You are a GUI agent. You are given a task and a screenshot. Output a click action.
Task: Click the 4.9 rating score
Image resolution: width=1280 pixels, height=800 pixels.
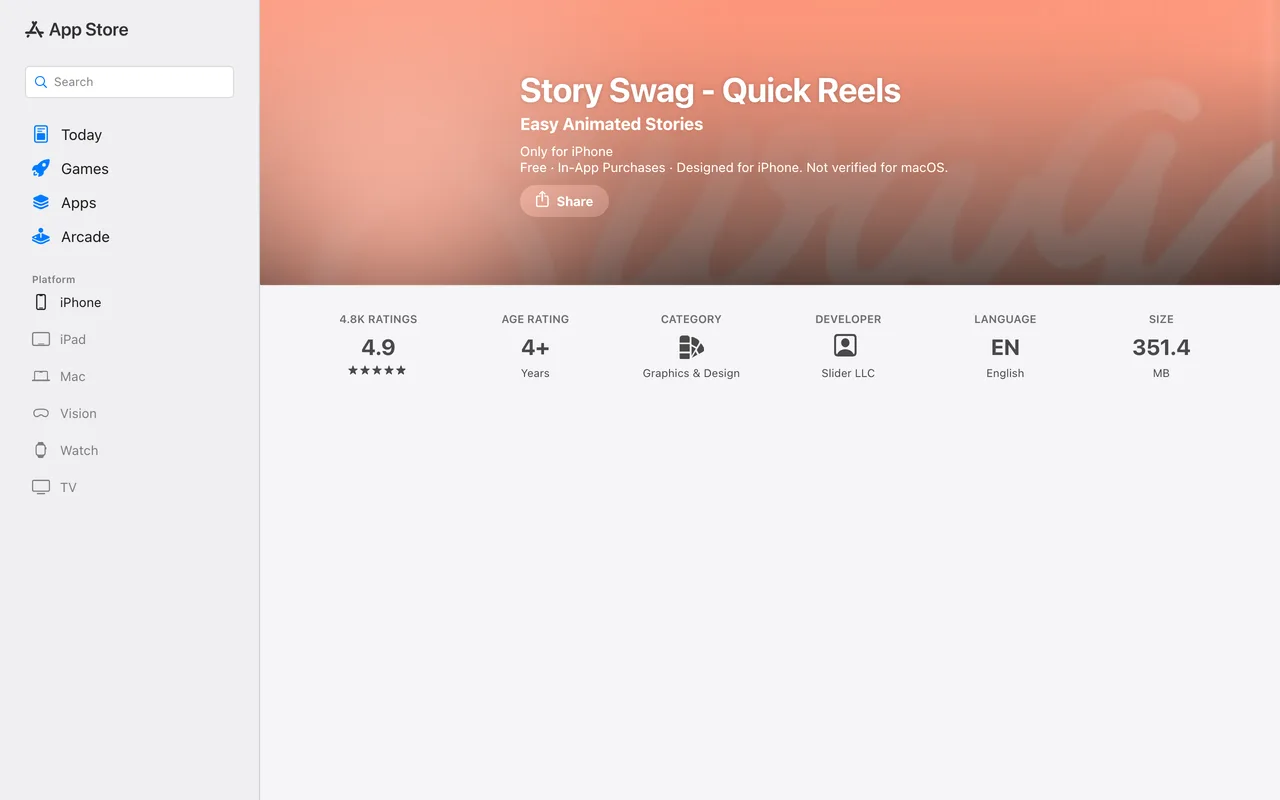point(378,347)
